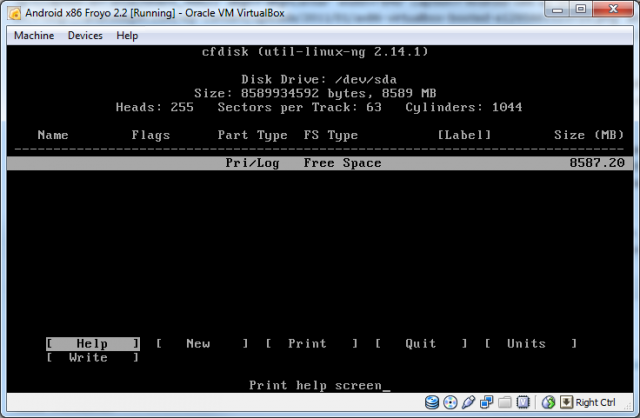The width and height of the screenshot is (640, 418).
Task: Click the network adapters status icon
Action: point(487,402)
